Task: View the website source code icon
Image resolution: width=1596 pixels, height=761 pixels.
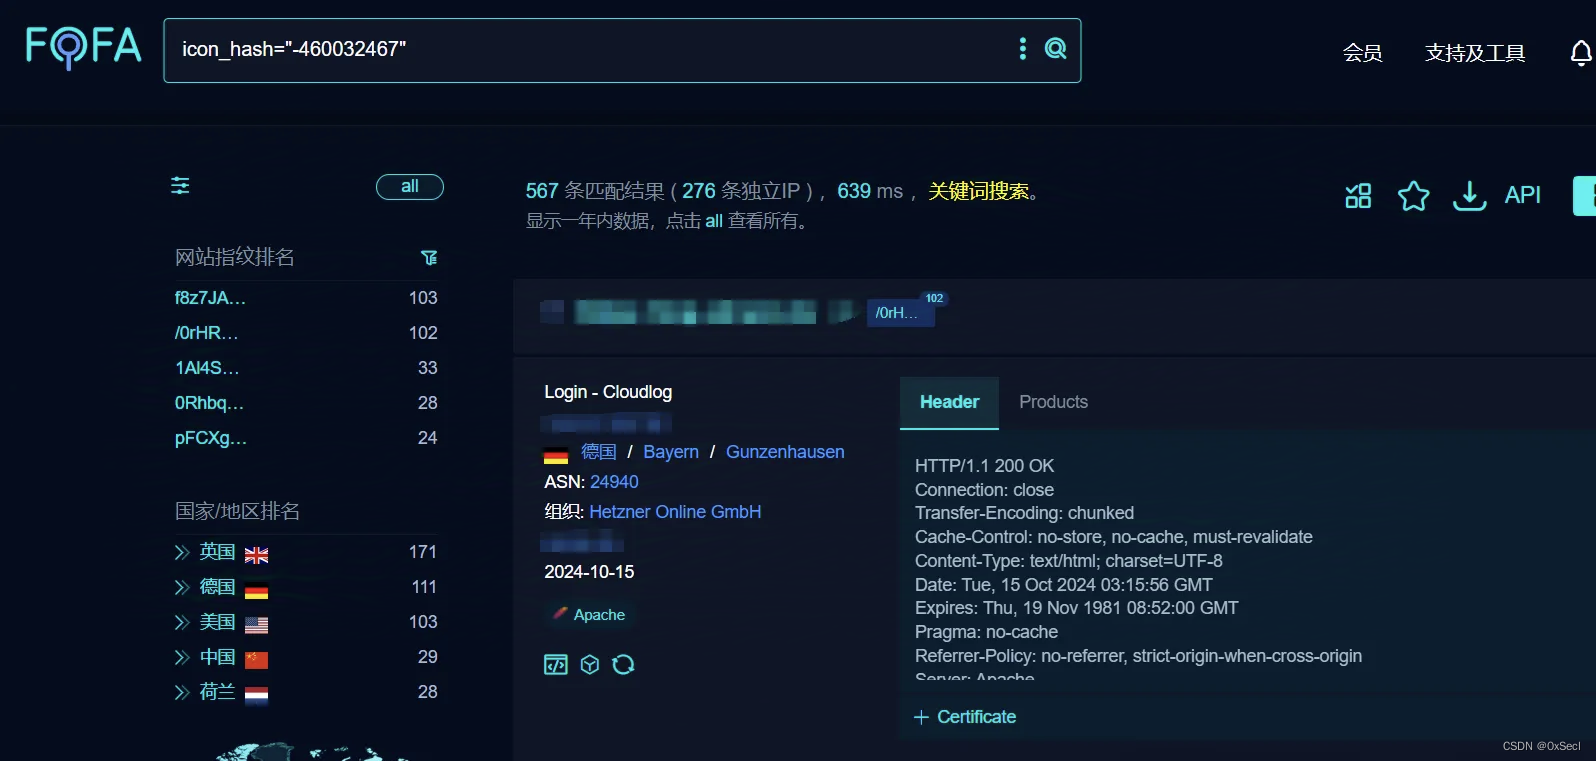Action: coord(555,664)
